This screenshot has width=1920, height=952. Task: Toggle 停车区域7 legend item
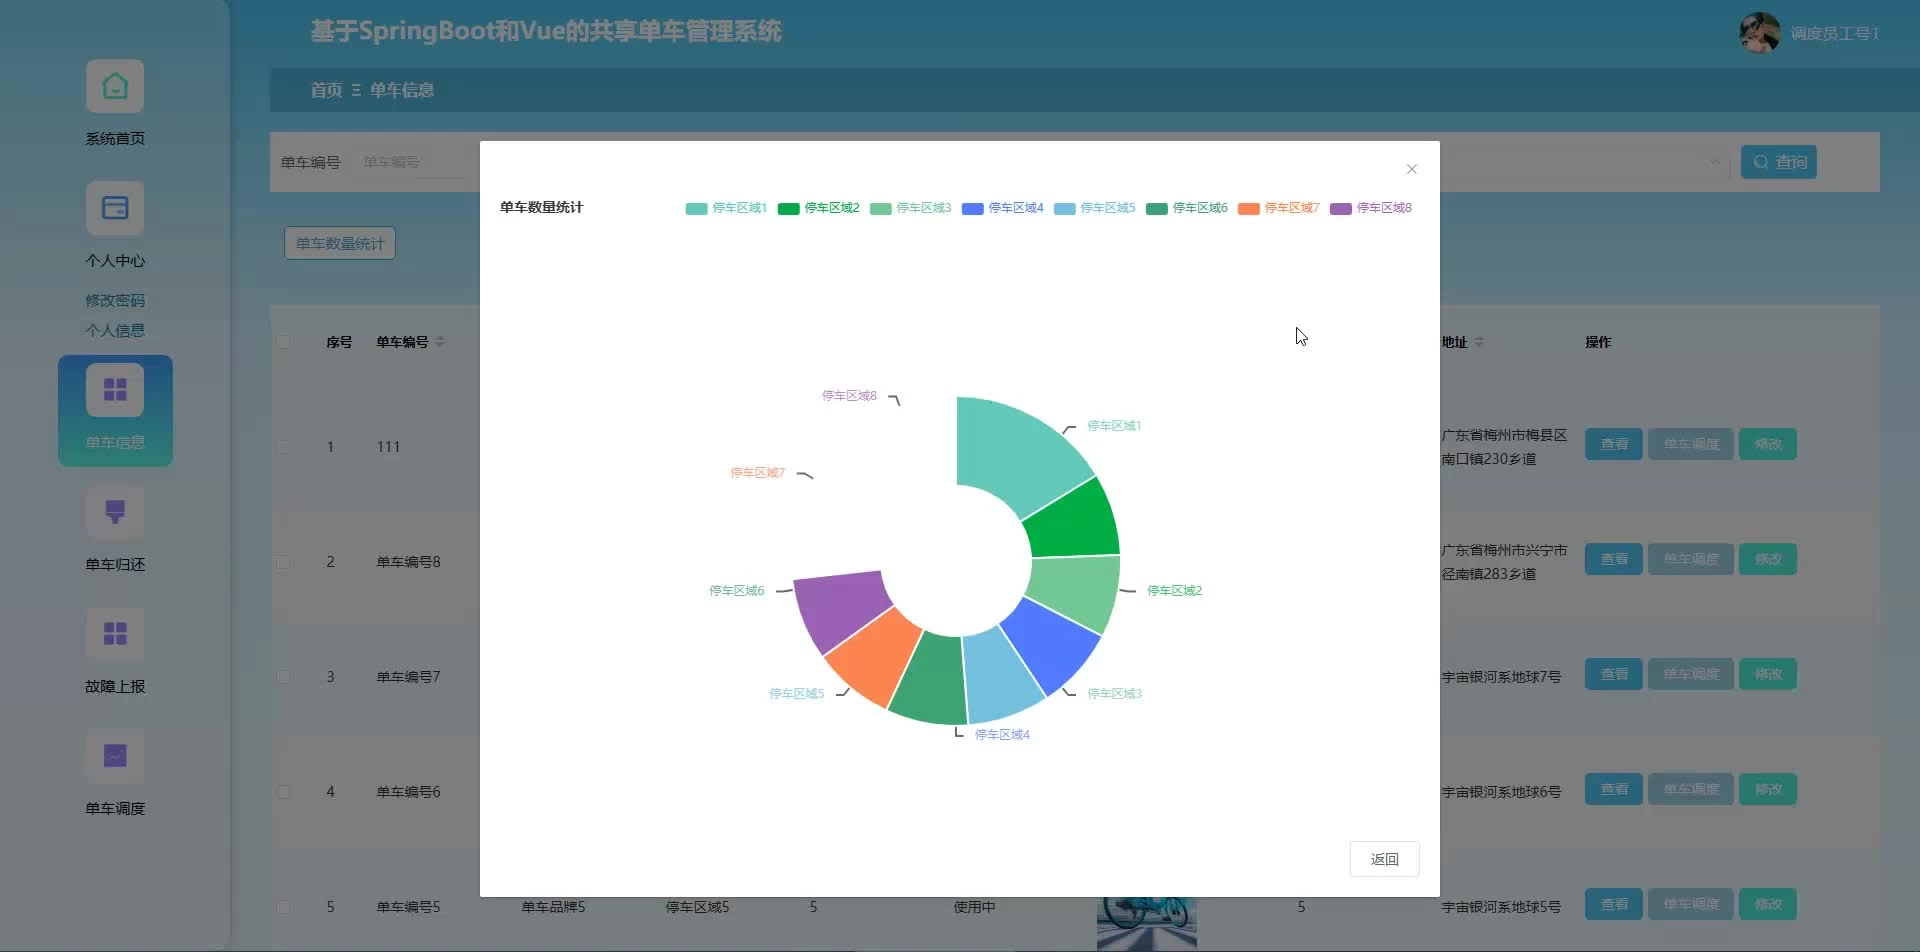coord(1278,208)
